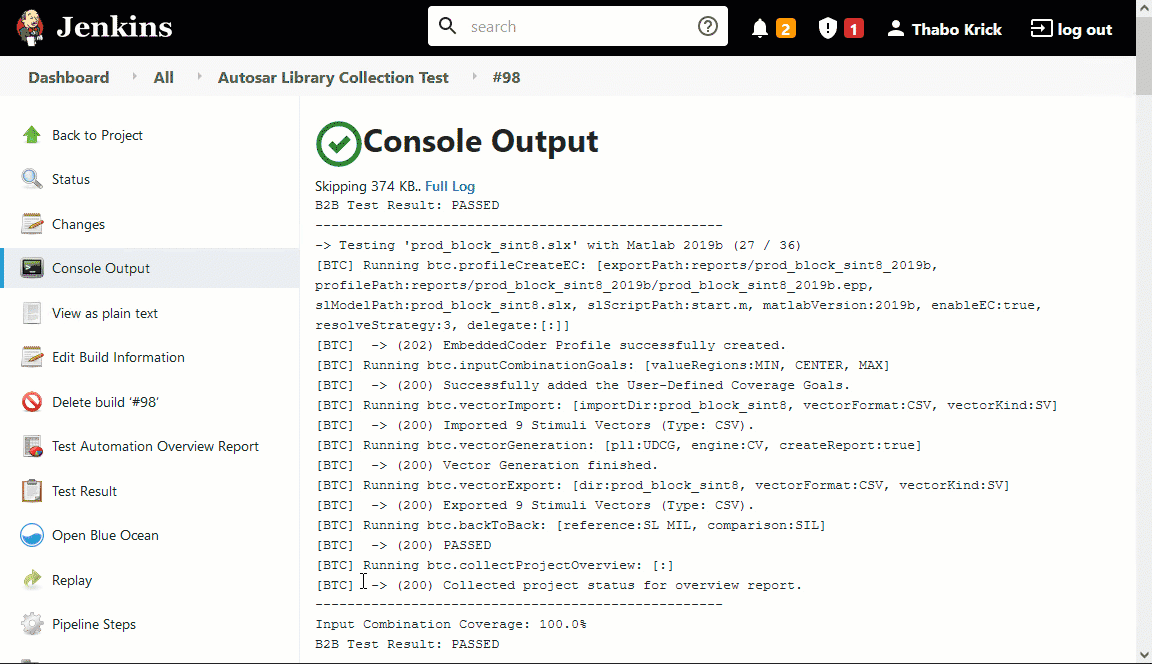Click the Status magnifier icon
Screen dimensions: 1152x664
coord(31,179)
